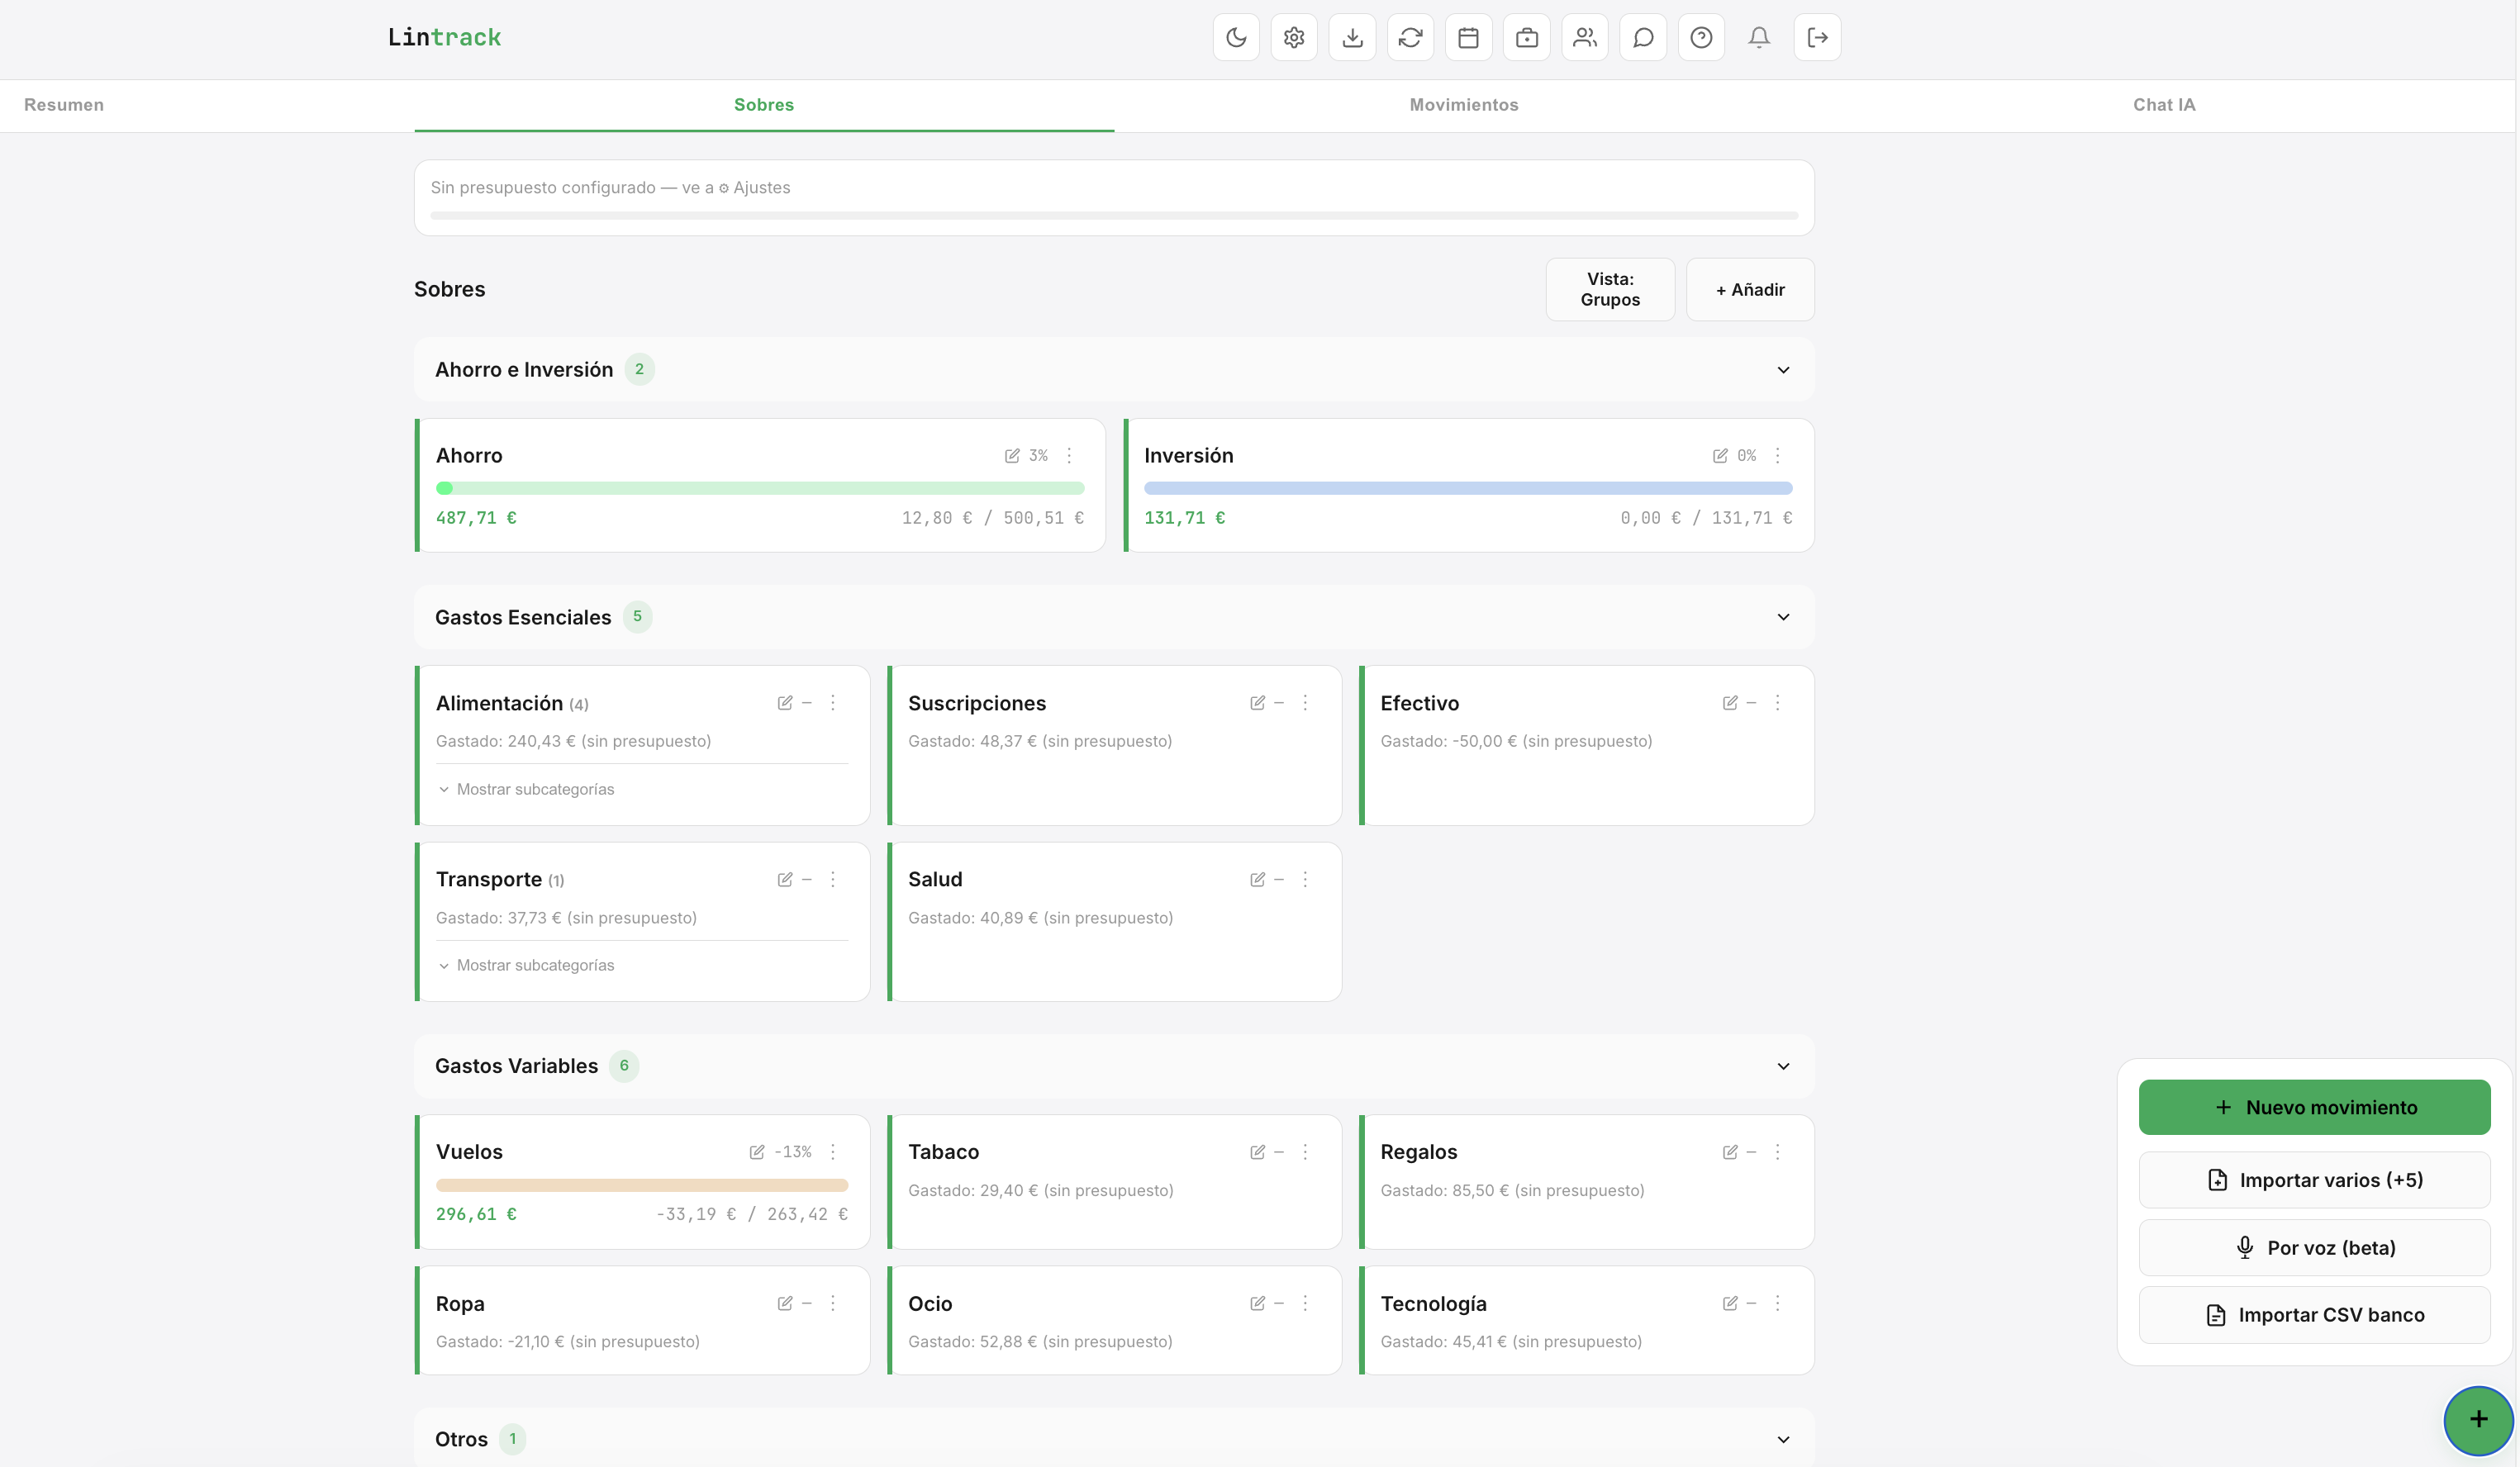Click Importar varios (+5)
The width and height of the screenshot is (2520, 1467).
[x=2314, y=1180]
